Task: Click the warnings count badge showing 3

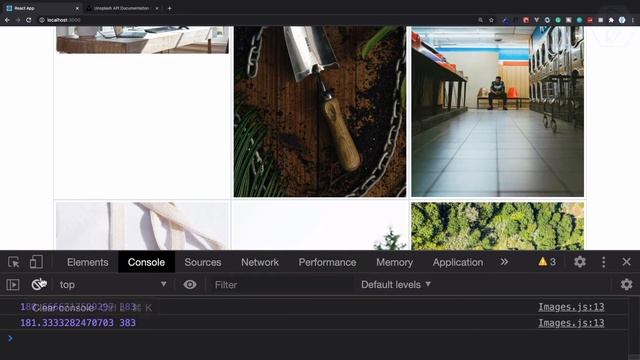Action: tap(547, 262)
